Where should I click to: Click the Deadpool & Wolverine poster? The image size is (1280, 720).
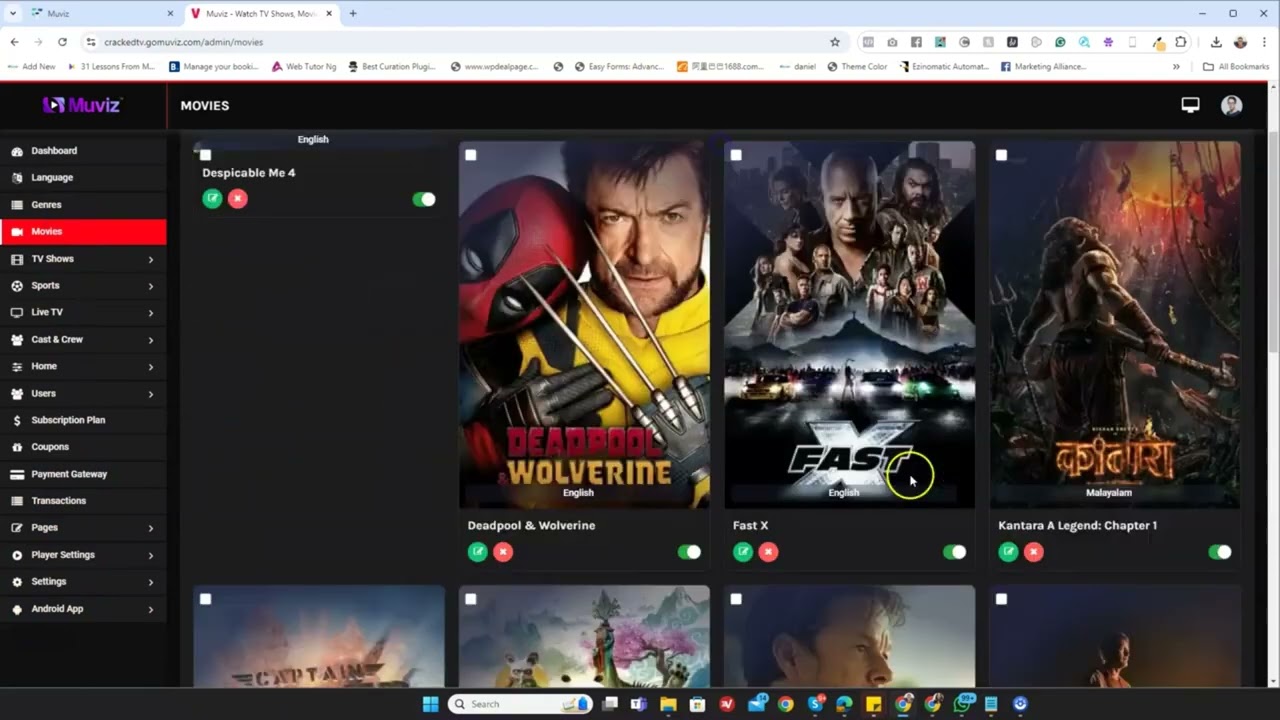point(584,325)
